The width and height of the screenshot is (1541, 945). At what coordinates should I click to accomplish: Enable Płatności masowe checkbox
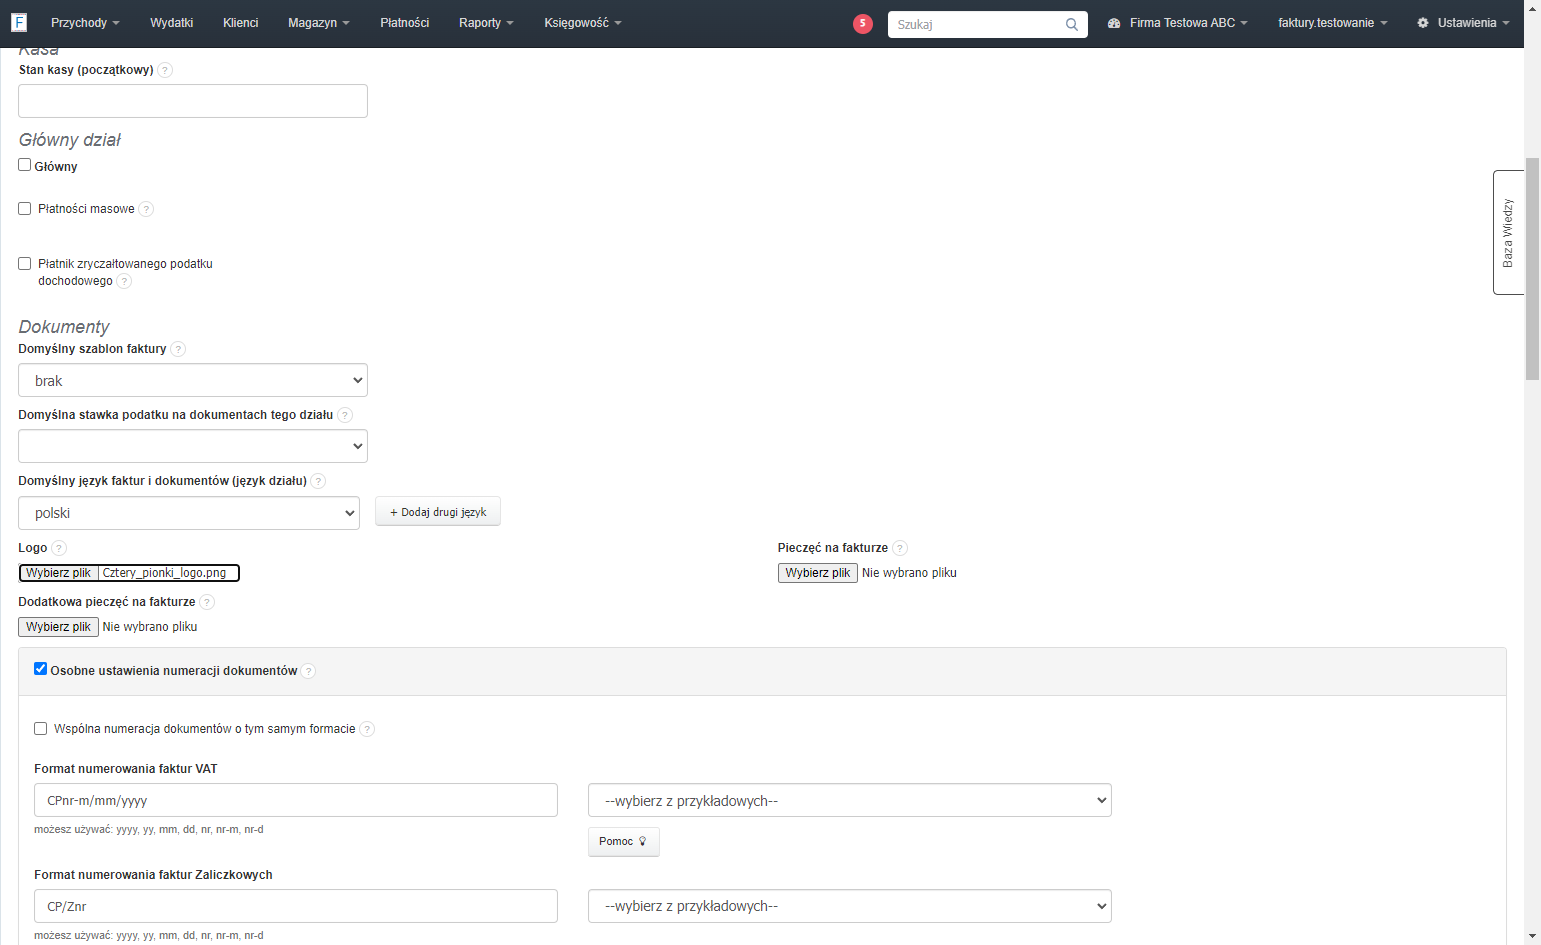pyautogui.click(x=25, y=209)
